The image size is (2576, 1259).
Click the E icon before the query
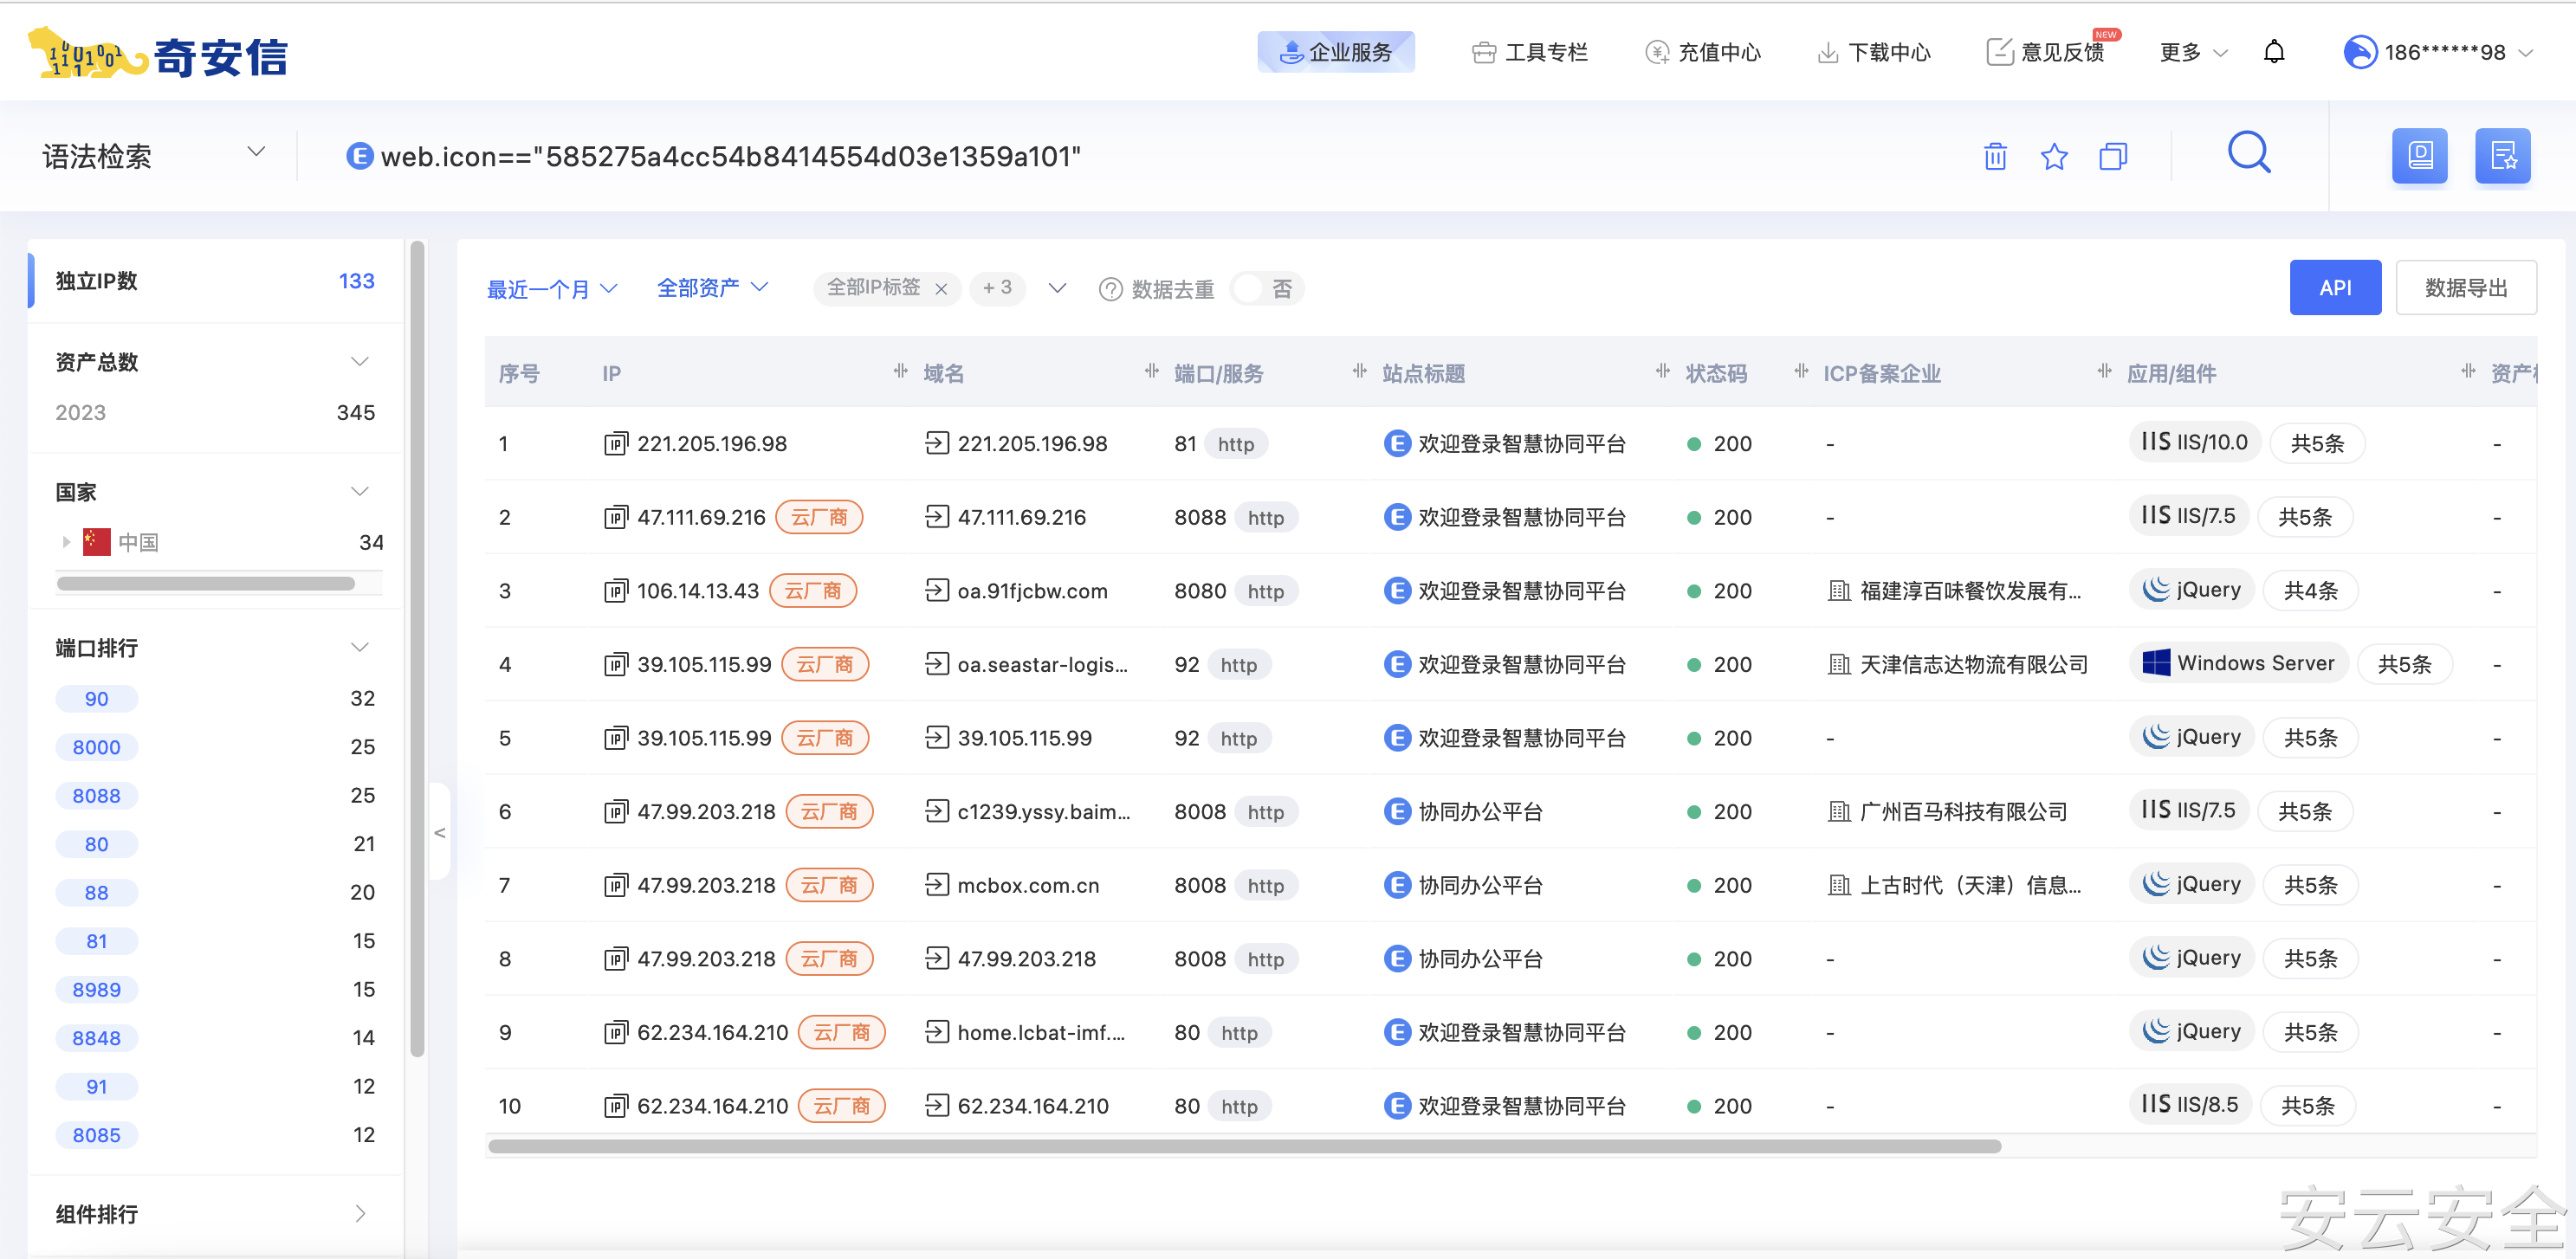click(359, 156)
